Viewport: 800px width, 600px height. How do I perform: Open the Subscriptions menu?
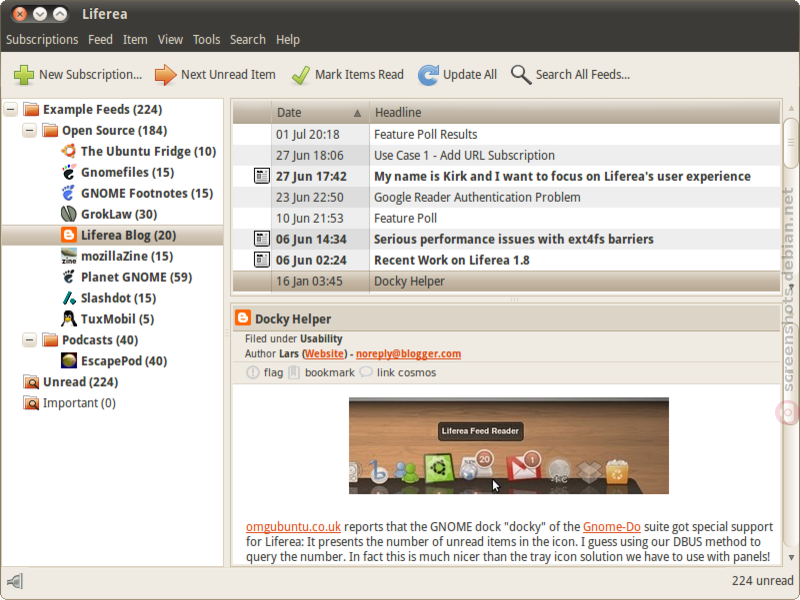coord(42,40)
